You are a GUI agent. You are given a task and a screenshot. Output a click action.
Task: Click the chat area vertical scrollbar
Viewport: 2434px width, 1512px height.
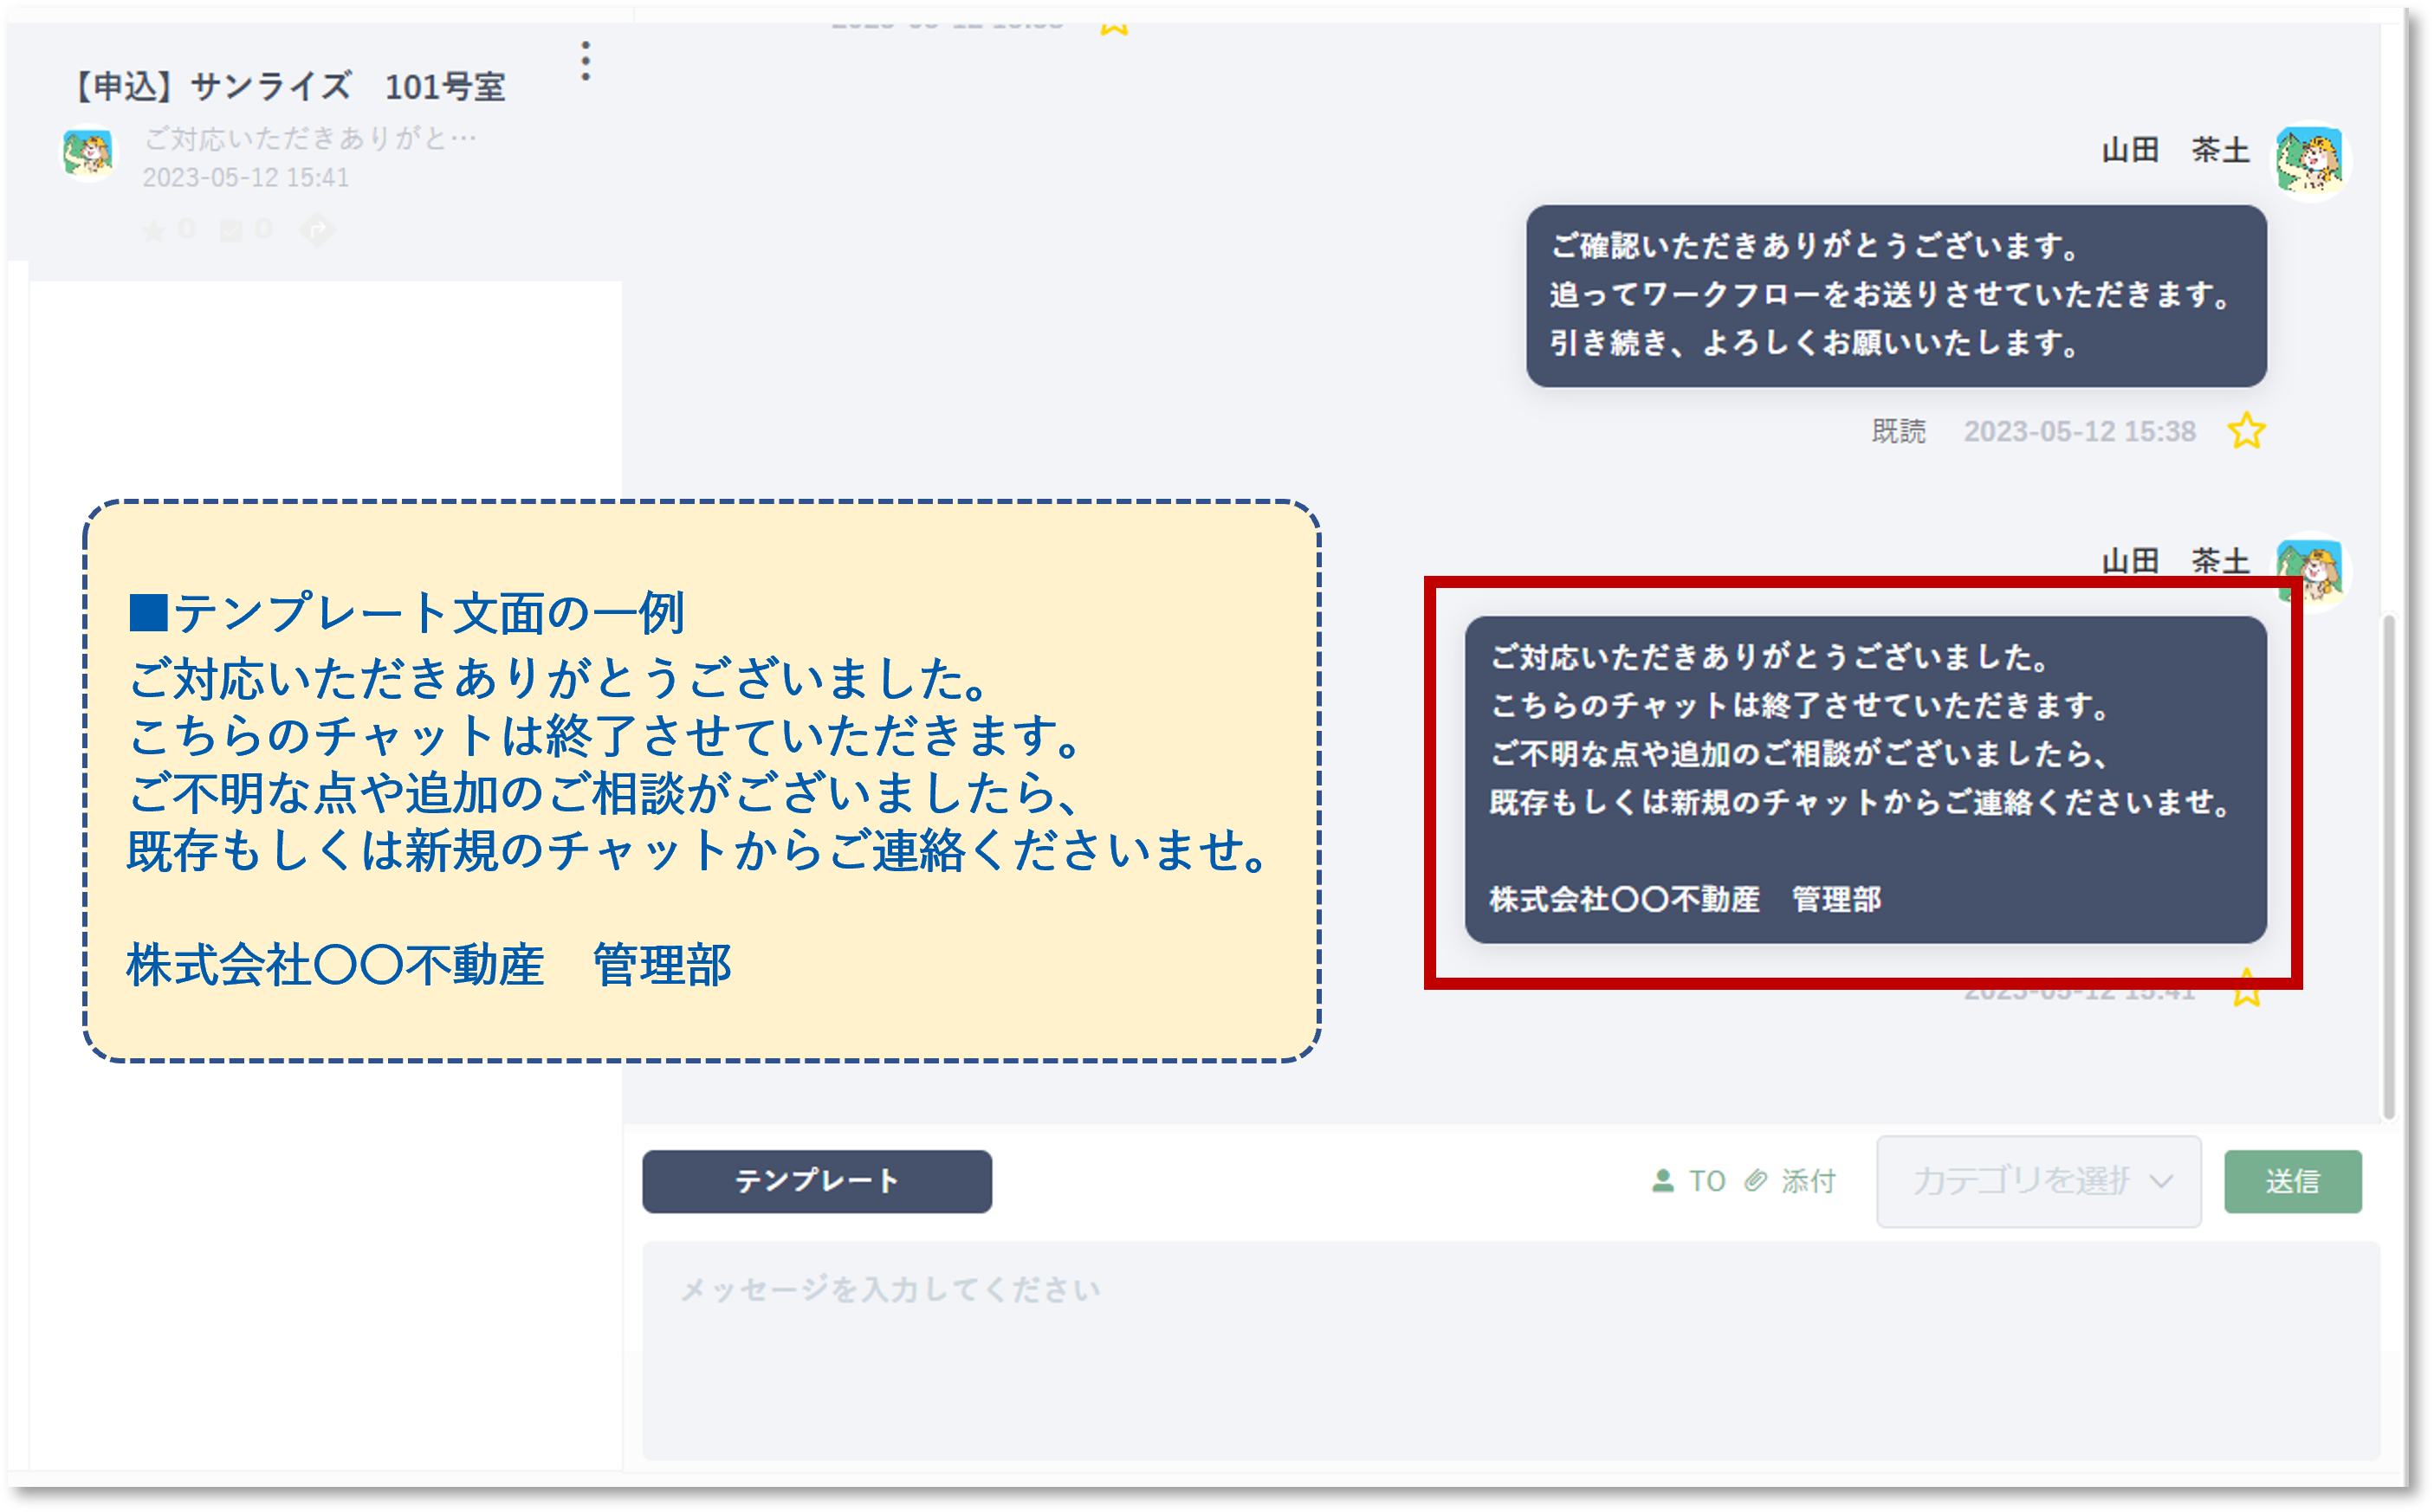(2389, 866)
